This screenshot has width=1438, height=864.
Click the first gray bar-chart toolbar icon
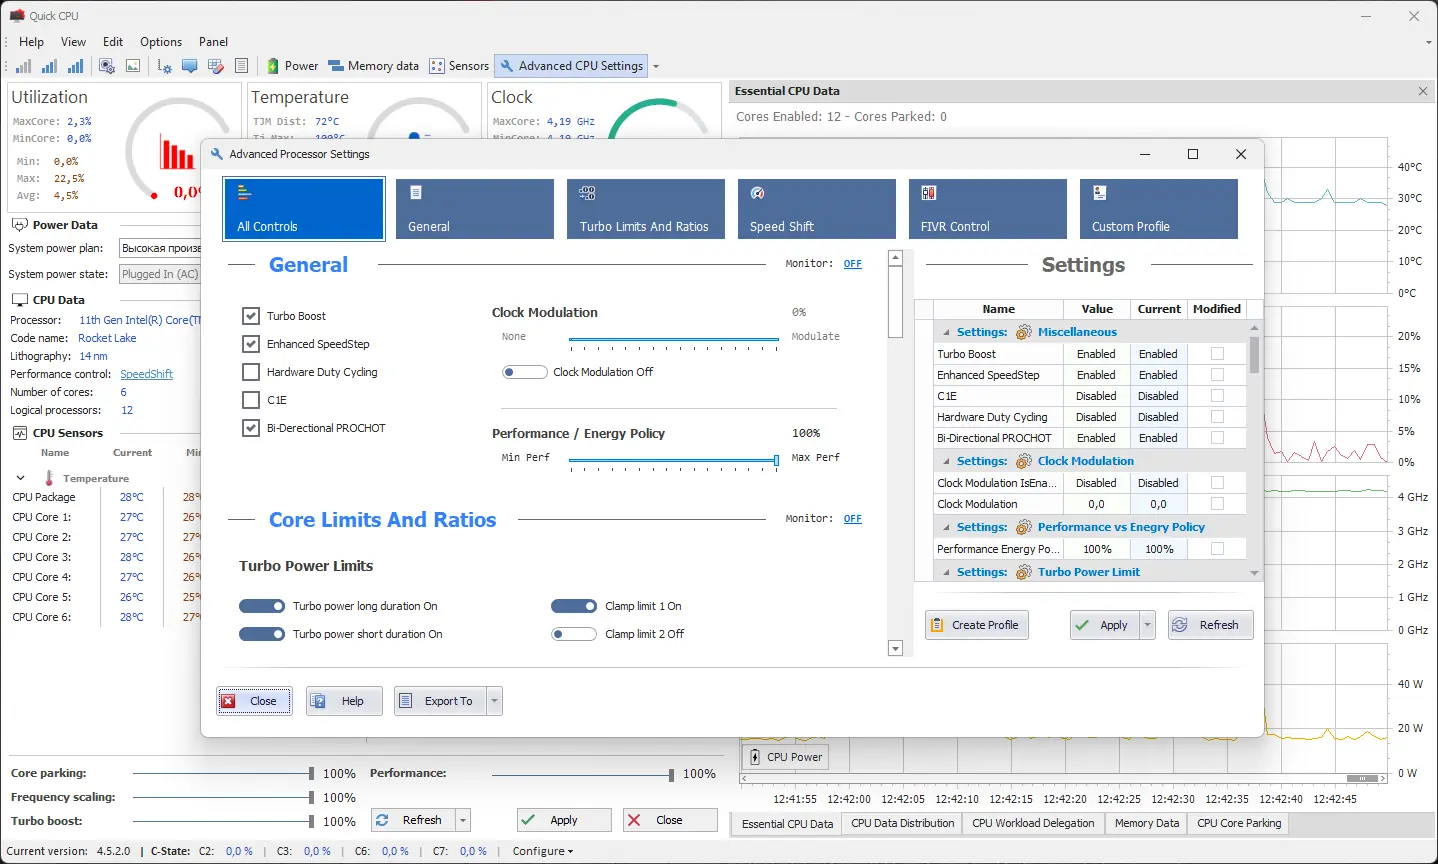(23, 66)
